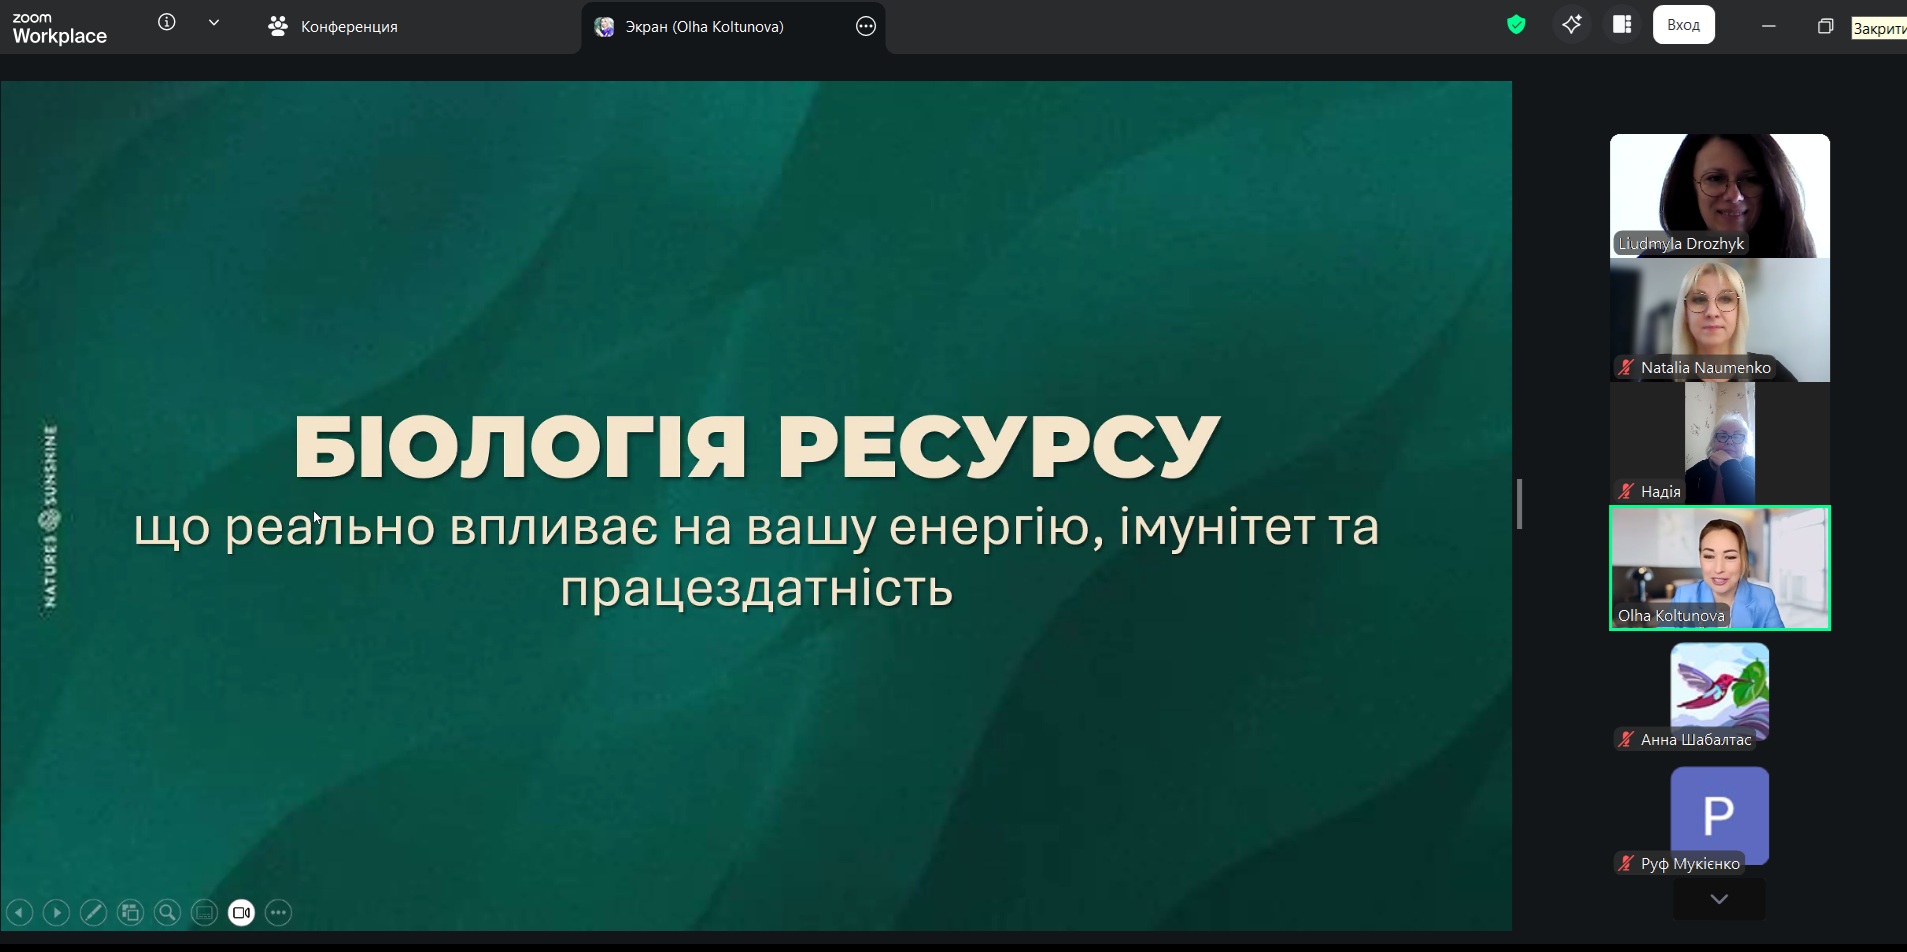Screen dimensions: 1907x952
Task: Open the see all slides grid
Action: tap(131, 912)
